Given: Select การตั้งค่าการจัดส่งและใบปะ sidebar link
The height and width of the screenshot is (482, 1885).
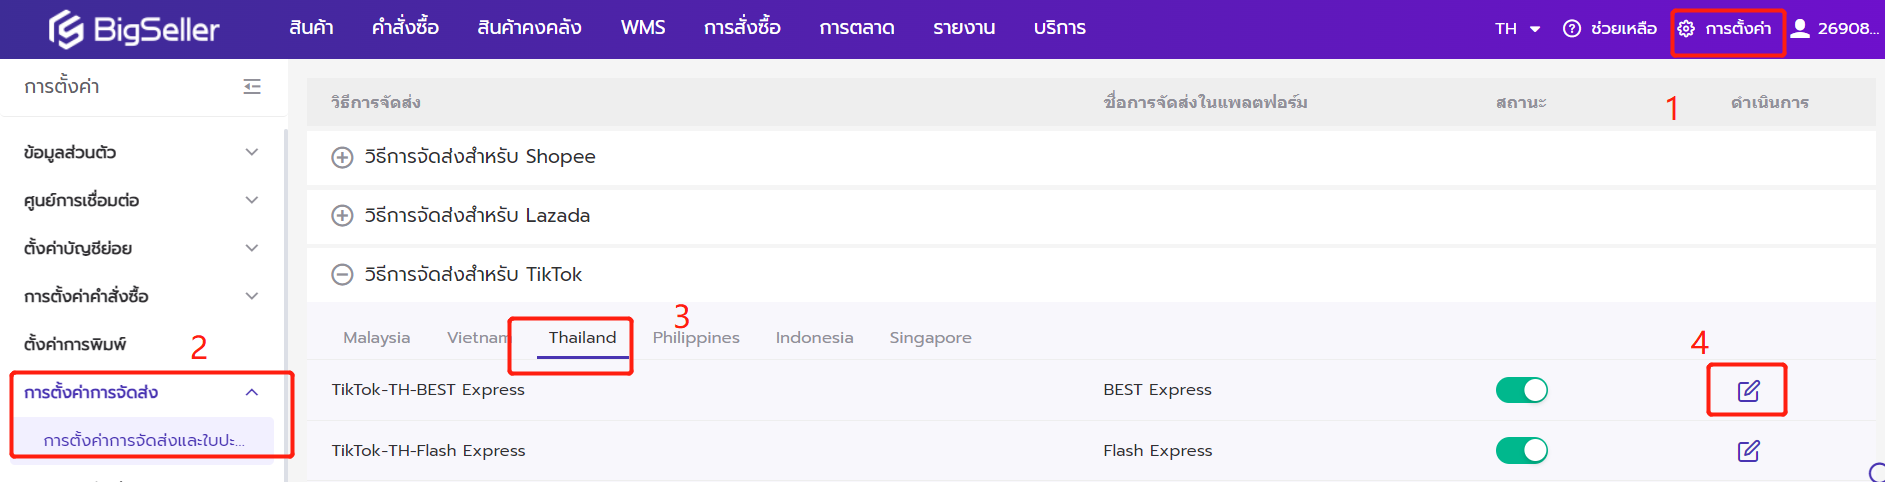Looking at the screenshot, I should tap(144, 441).
